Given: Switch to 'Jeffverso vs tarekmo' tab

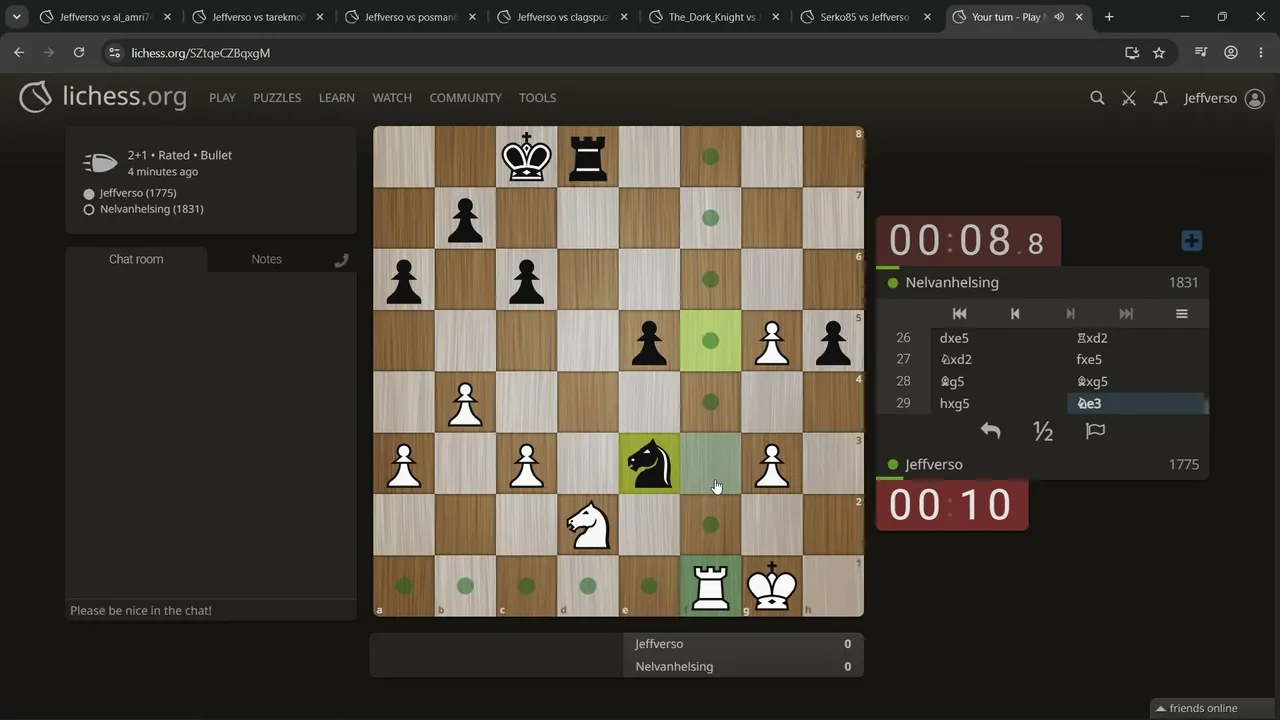Looking at the screenshot, I should coord(258,17).
